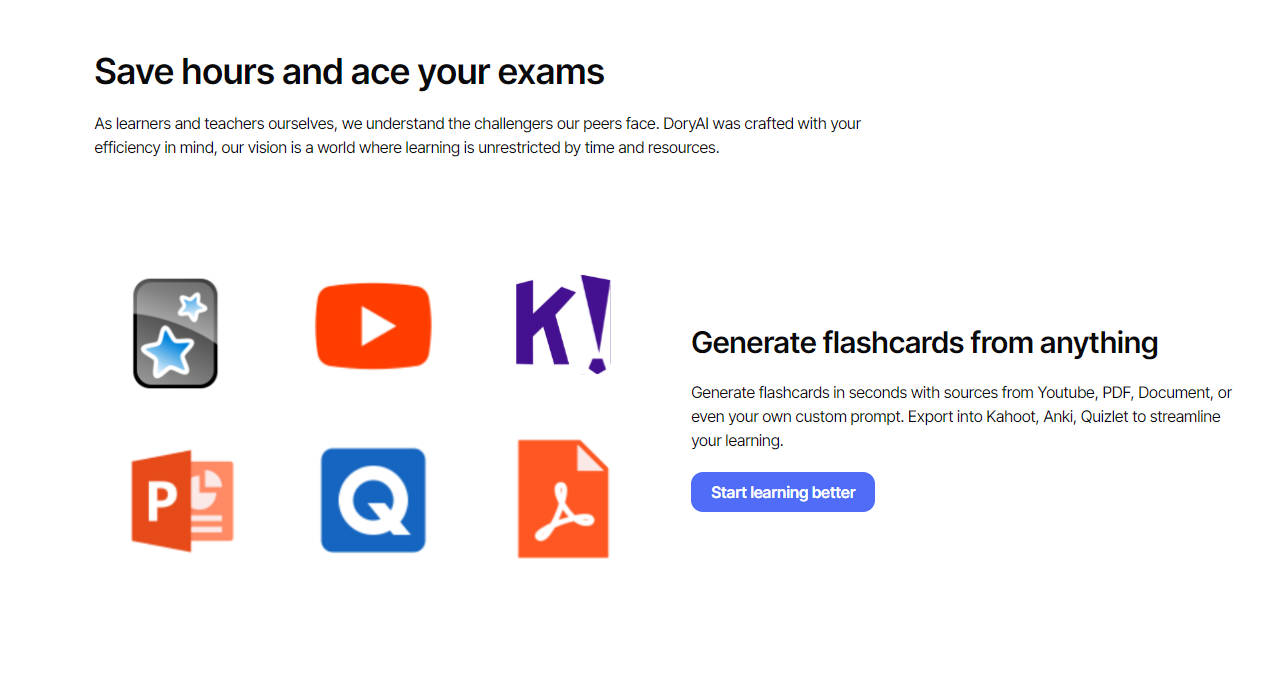Click "PDF" in the flashcards description
The image size is (1261, 675).
tap(1115, 392)
